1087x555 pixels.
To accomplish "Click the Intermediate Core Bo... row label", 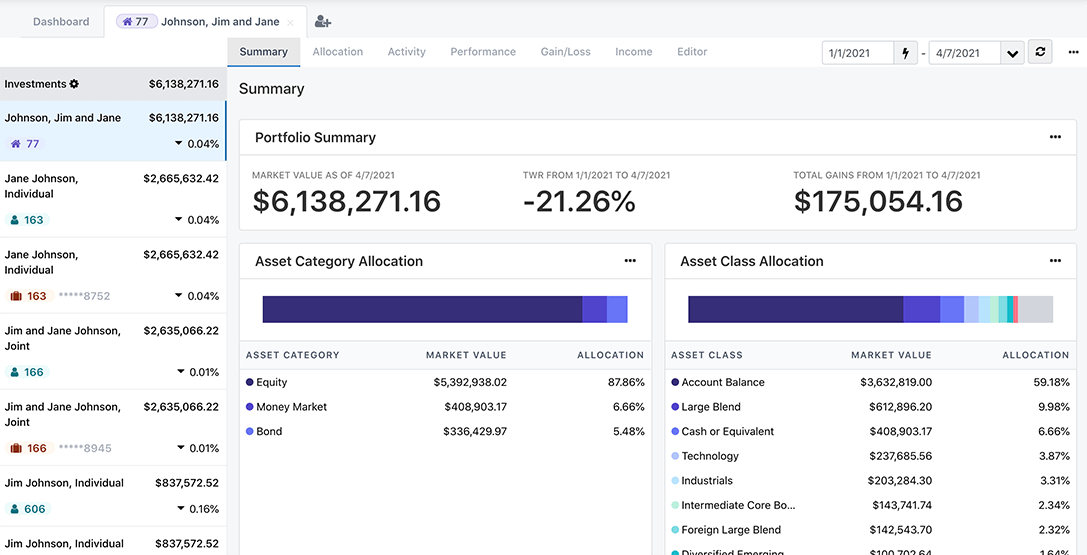I will click(x=738, y=505).
